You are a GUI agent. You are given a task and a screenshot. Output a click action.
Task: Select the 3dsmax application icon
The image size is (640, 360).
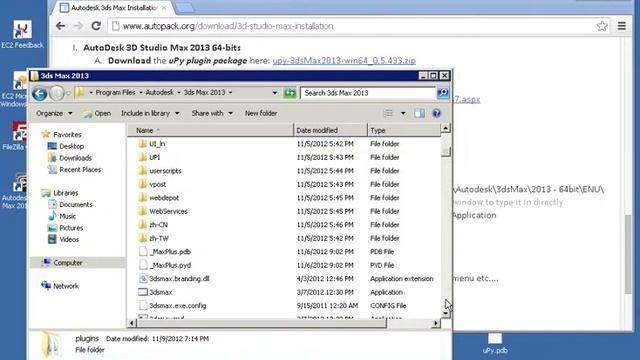point(143,292)
